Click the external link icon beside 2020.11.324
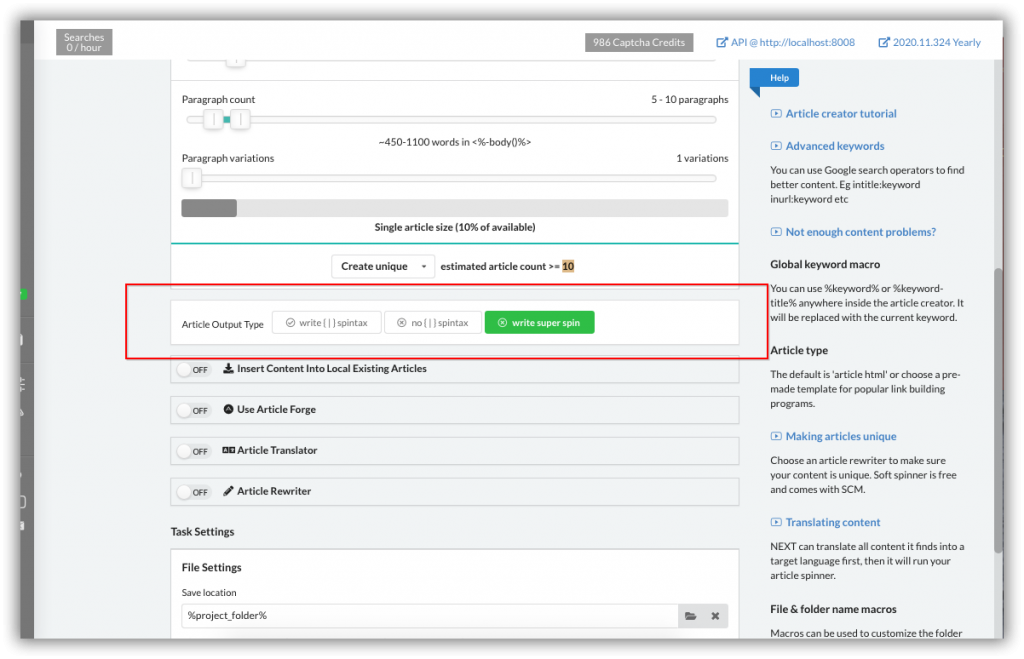 (884, 42)
